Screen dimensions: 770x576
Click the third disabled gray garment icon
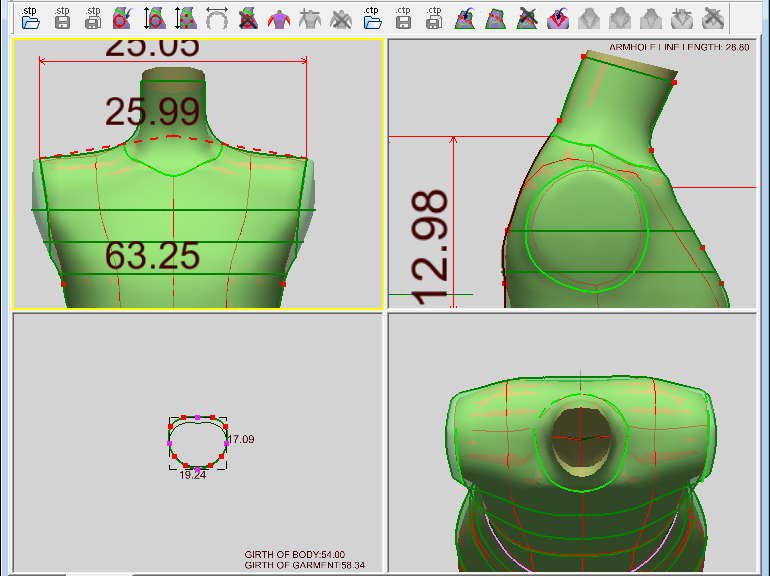(x=651, y=18)
